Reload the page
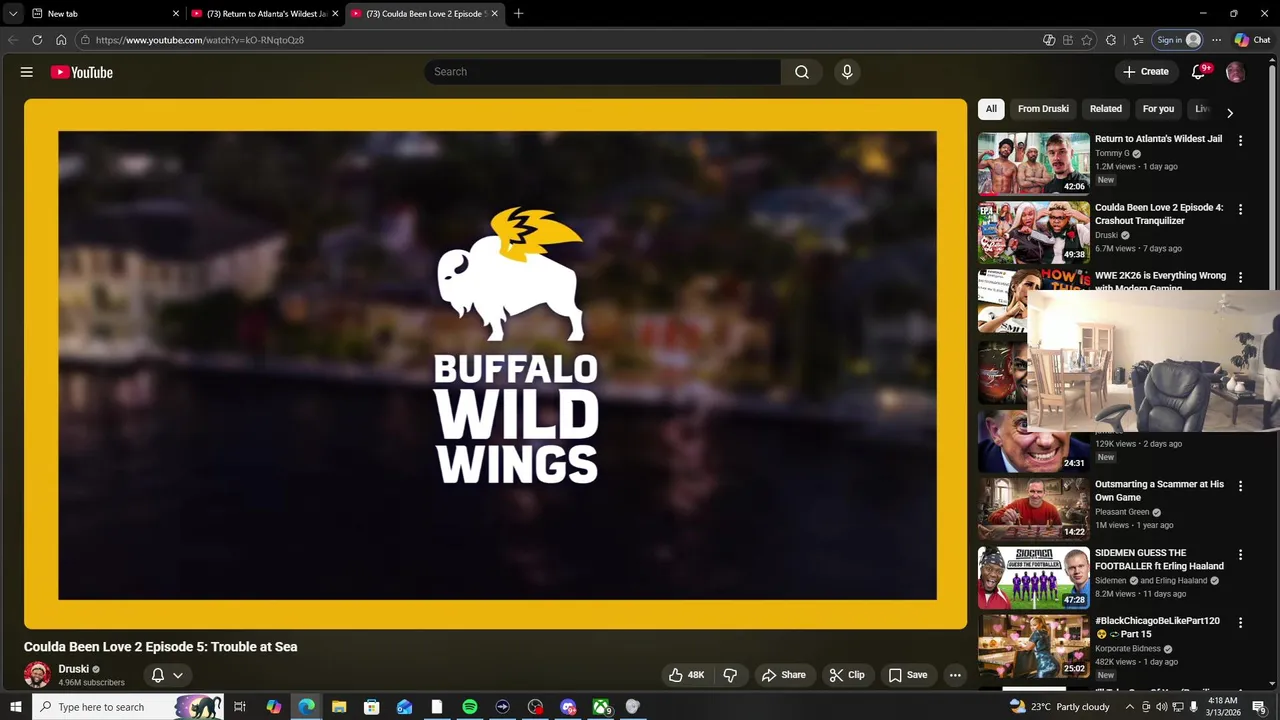This screenshot has height=720, width=1280. (x=37, y=40)
